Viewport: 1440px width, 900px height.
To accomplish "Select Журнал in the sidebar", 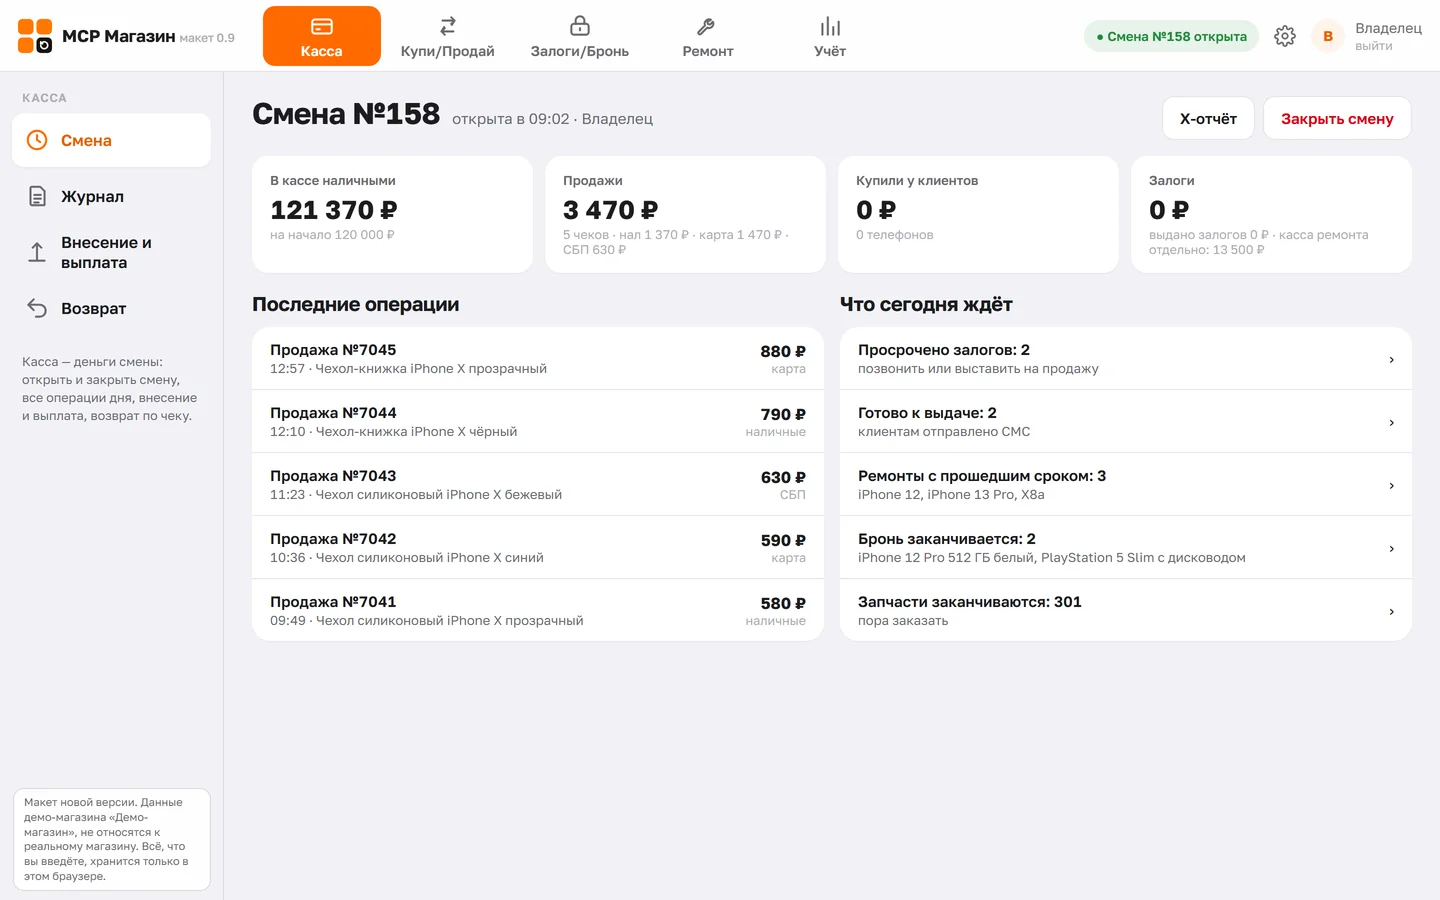I will (111, 196).
